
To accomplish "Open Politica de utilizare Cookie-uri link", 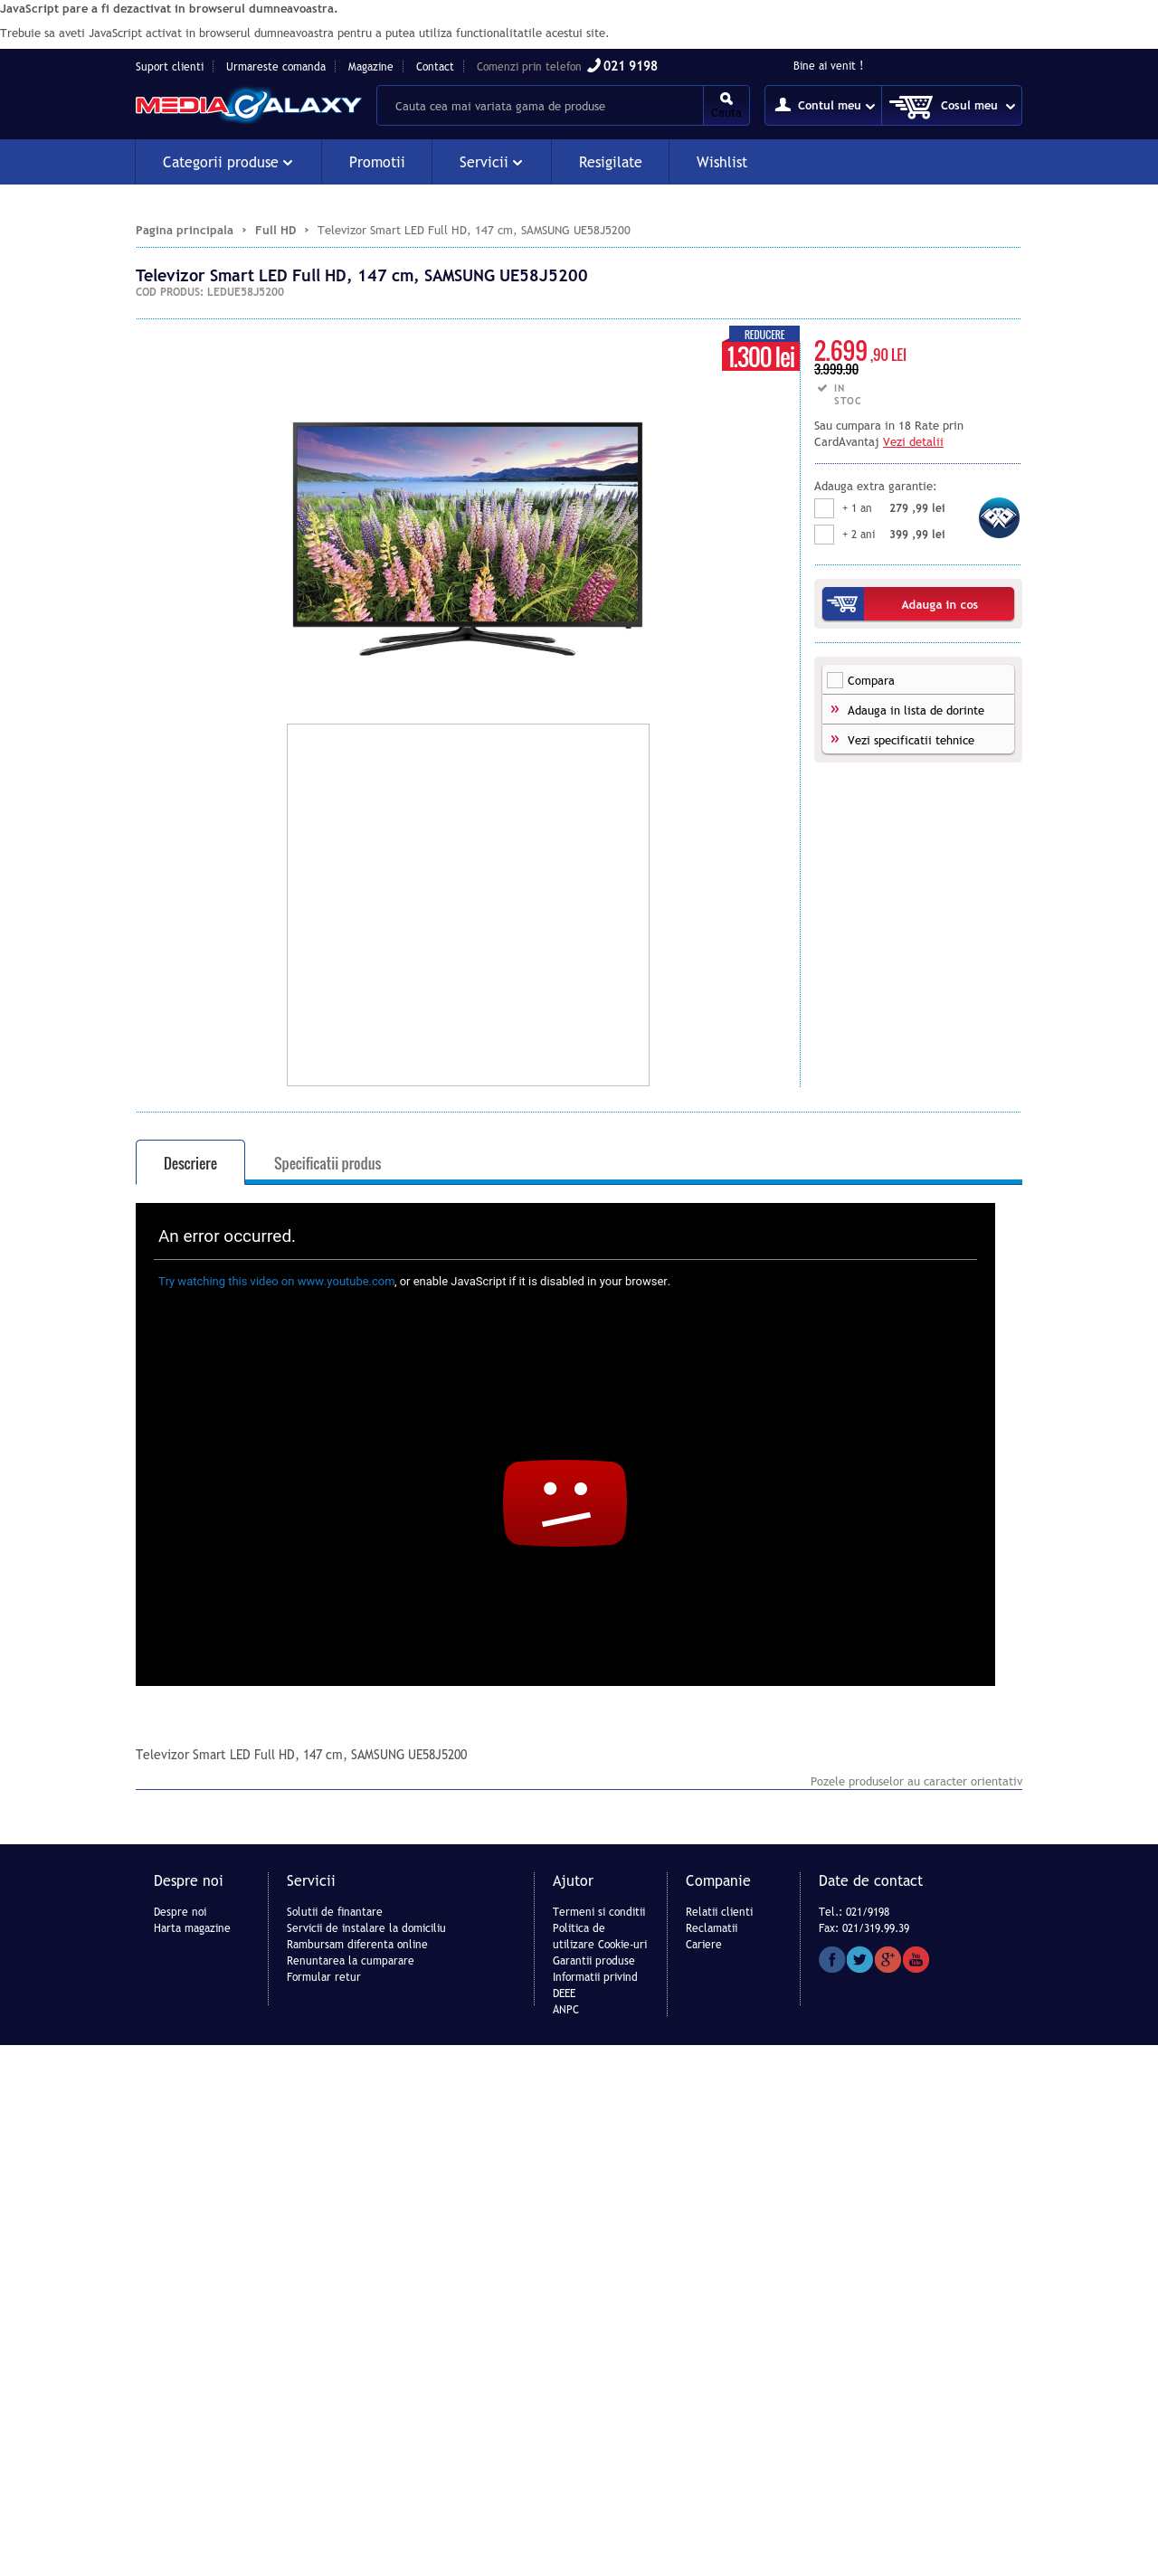I will coord(600,1936).
